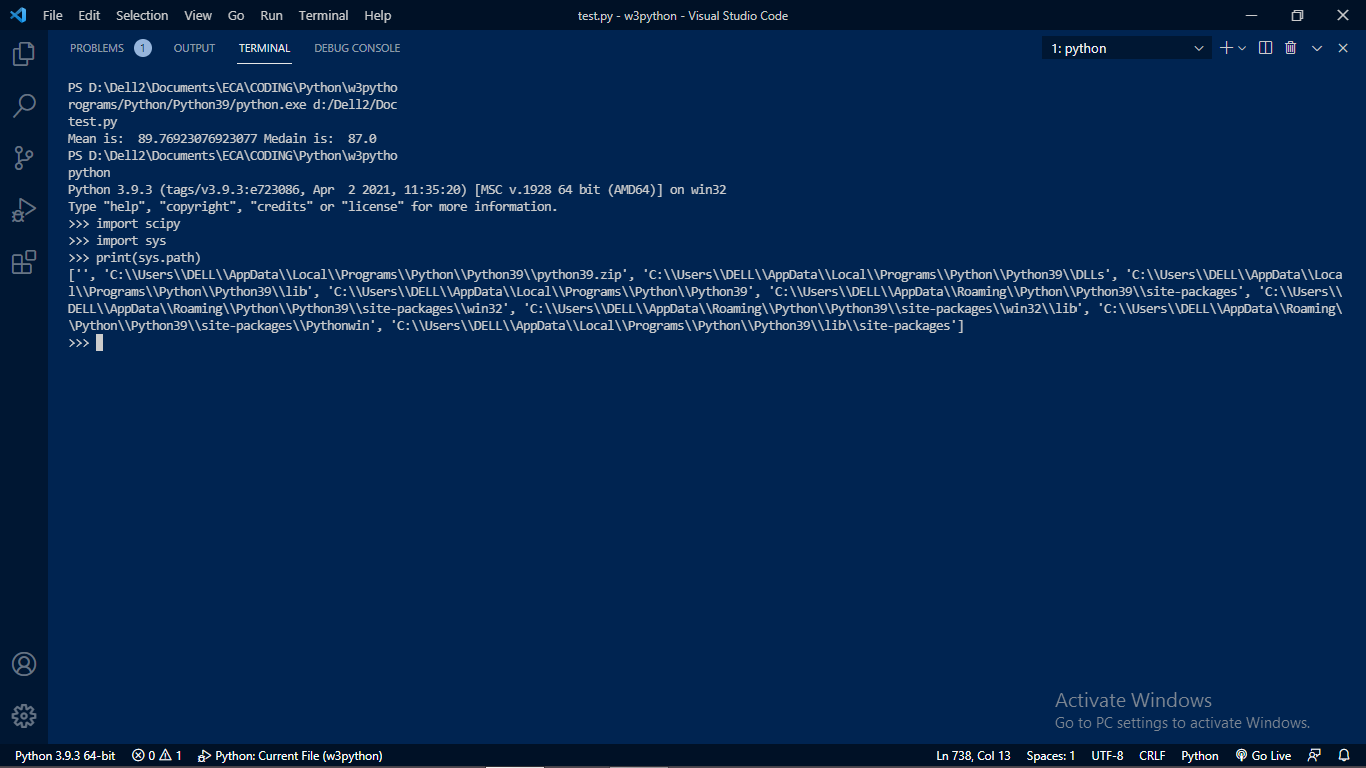Screen dimensions: 1366x768
Task: Add a new terminal with the plus icon
Action: click(1226, 47)
